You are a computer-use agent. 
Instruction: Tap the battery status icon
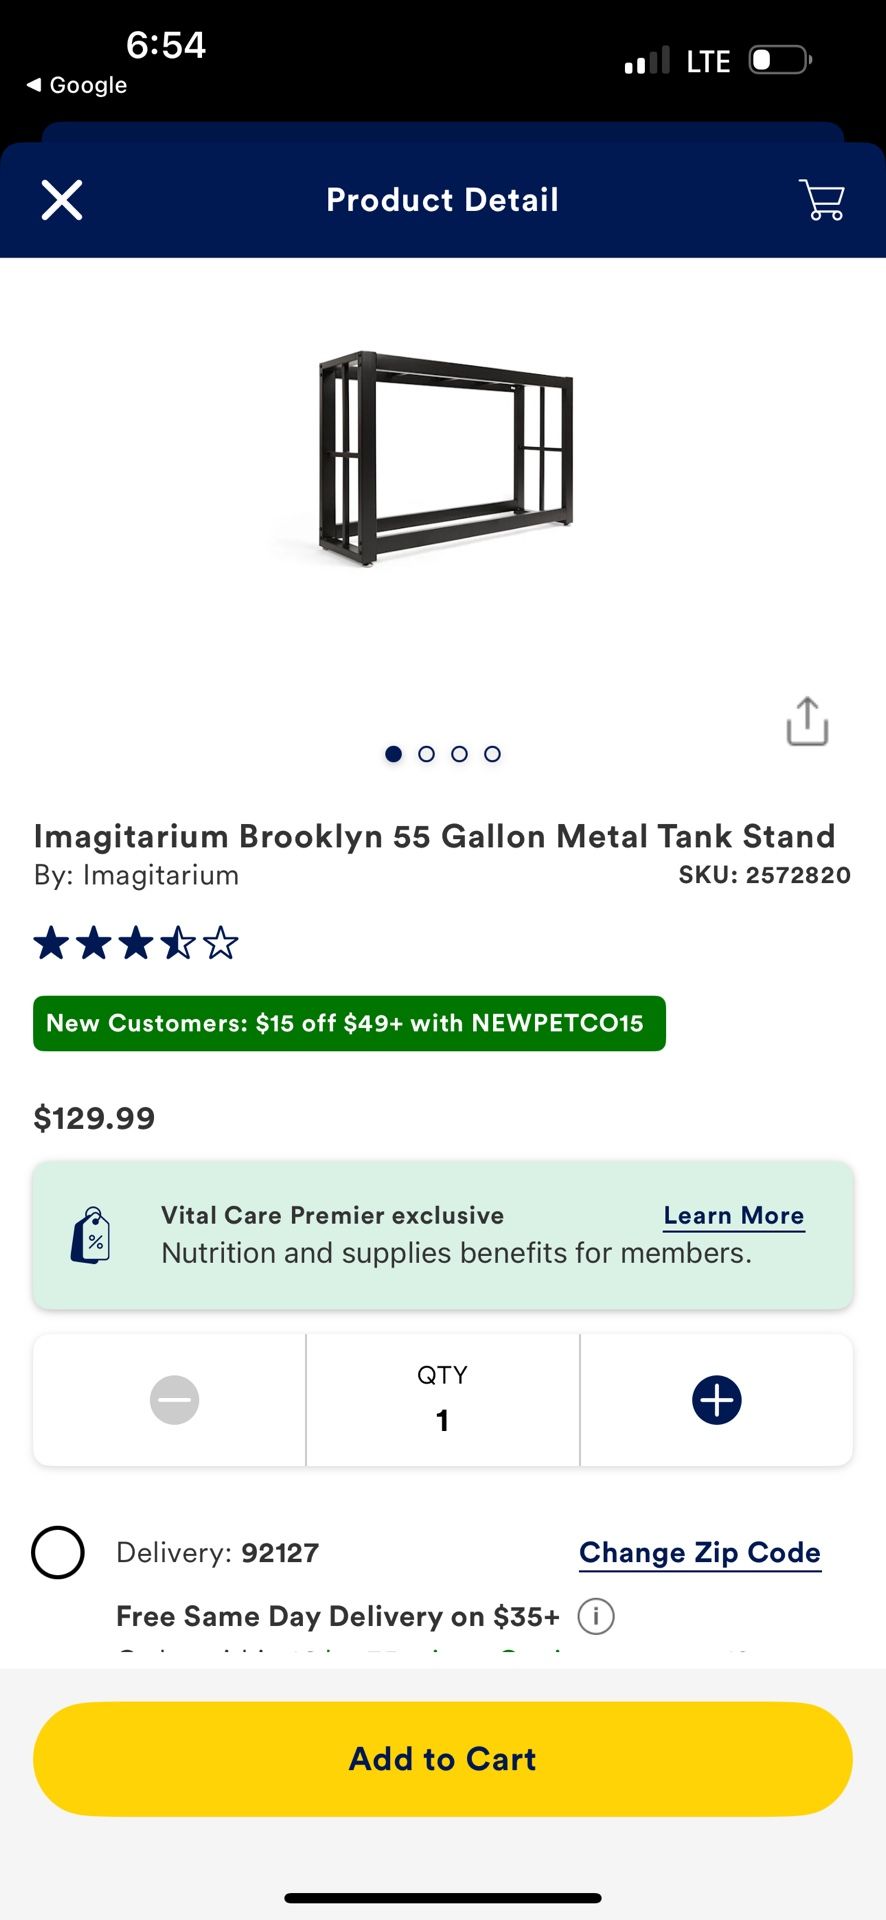click(780, 60)
